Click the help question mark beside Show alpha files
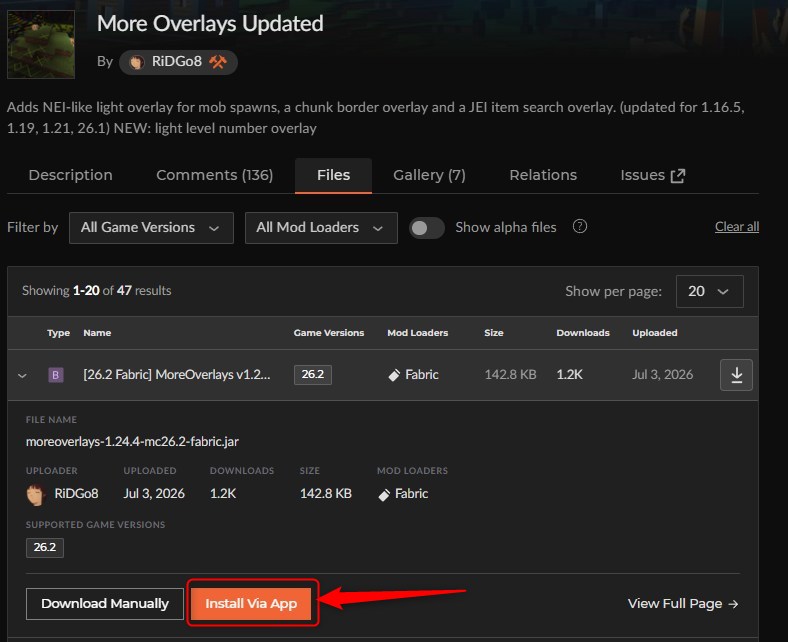The width and height of the screenshot is (788, 642). point(580,227)
